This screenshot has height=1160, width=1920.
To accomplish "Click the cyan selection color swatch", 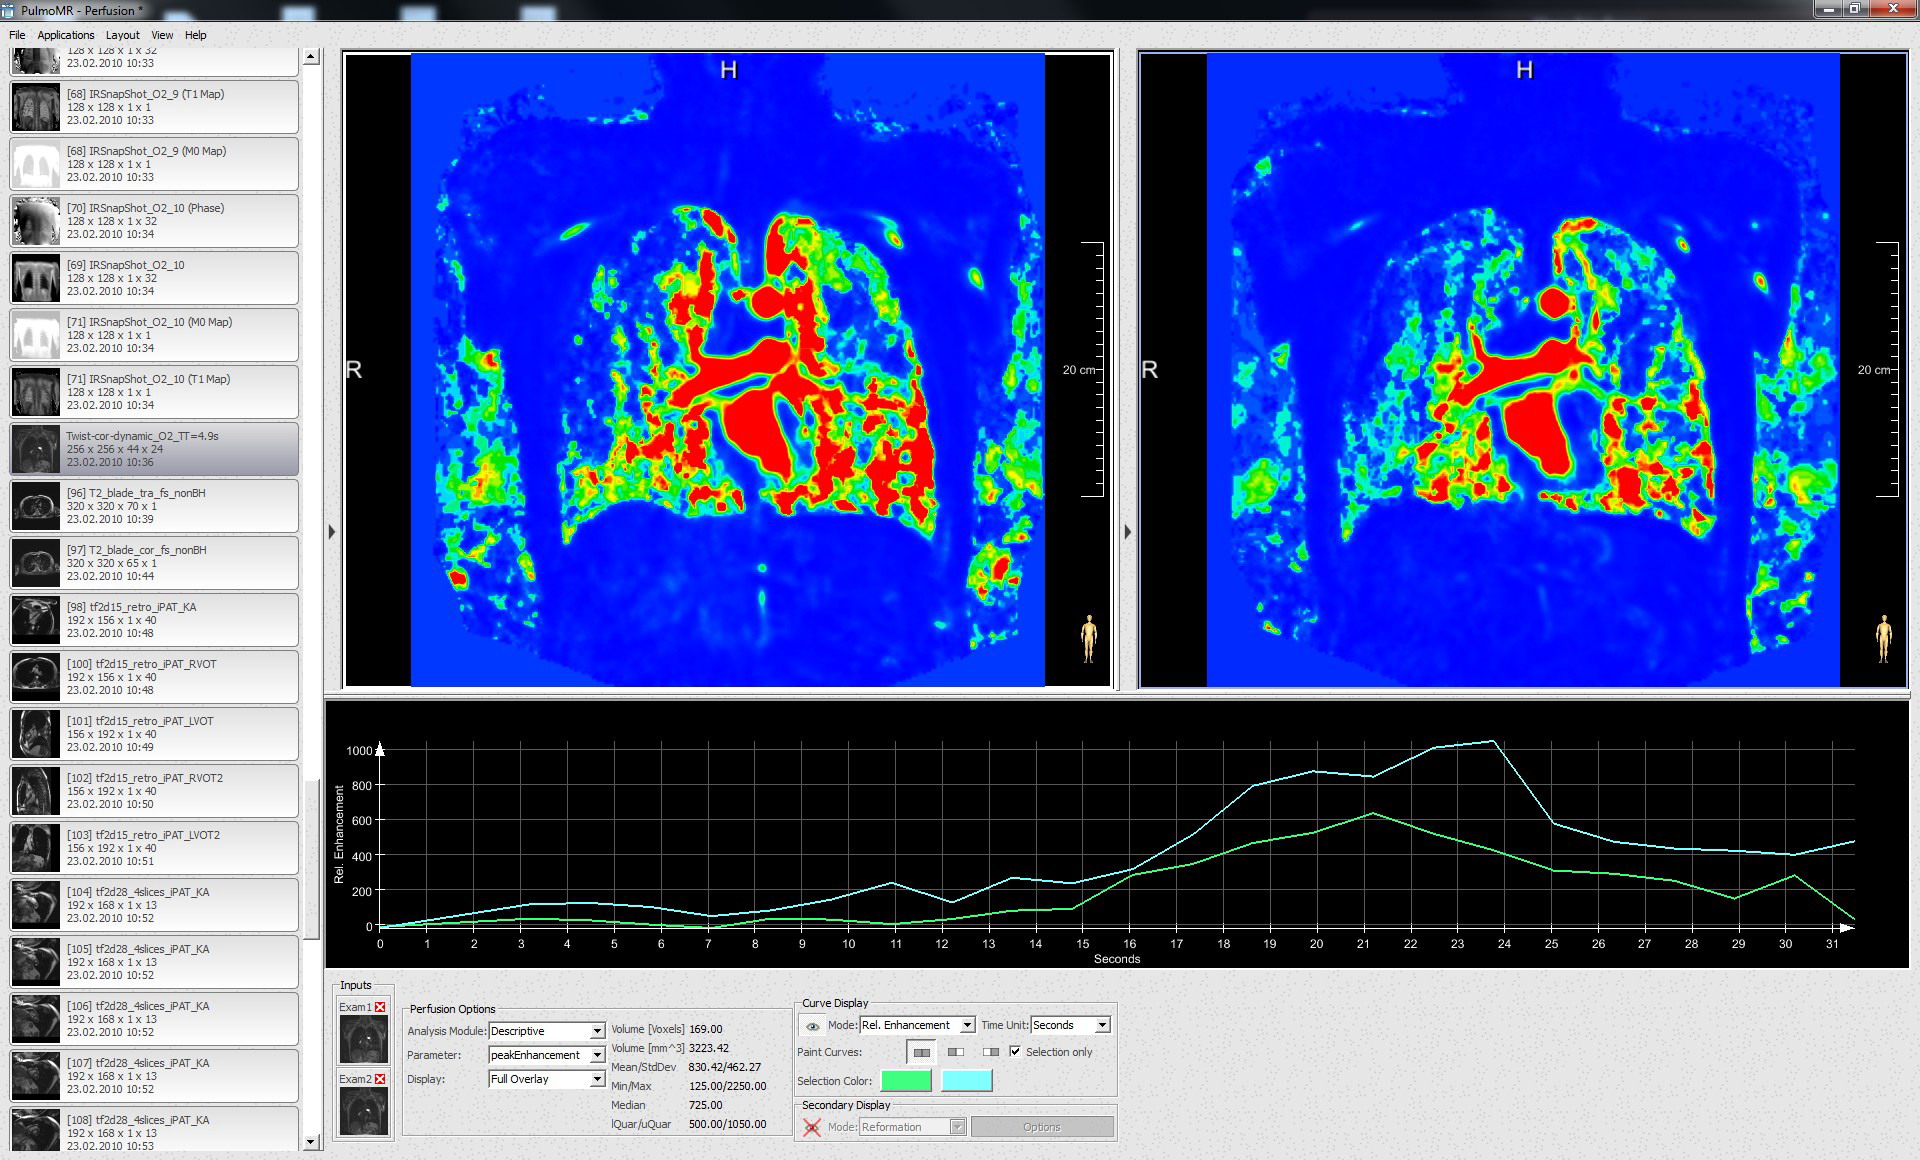I will (966, 1080).
